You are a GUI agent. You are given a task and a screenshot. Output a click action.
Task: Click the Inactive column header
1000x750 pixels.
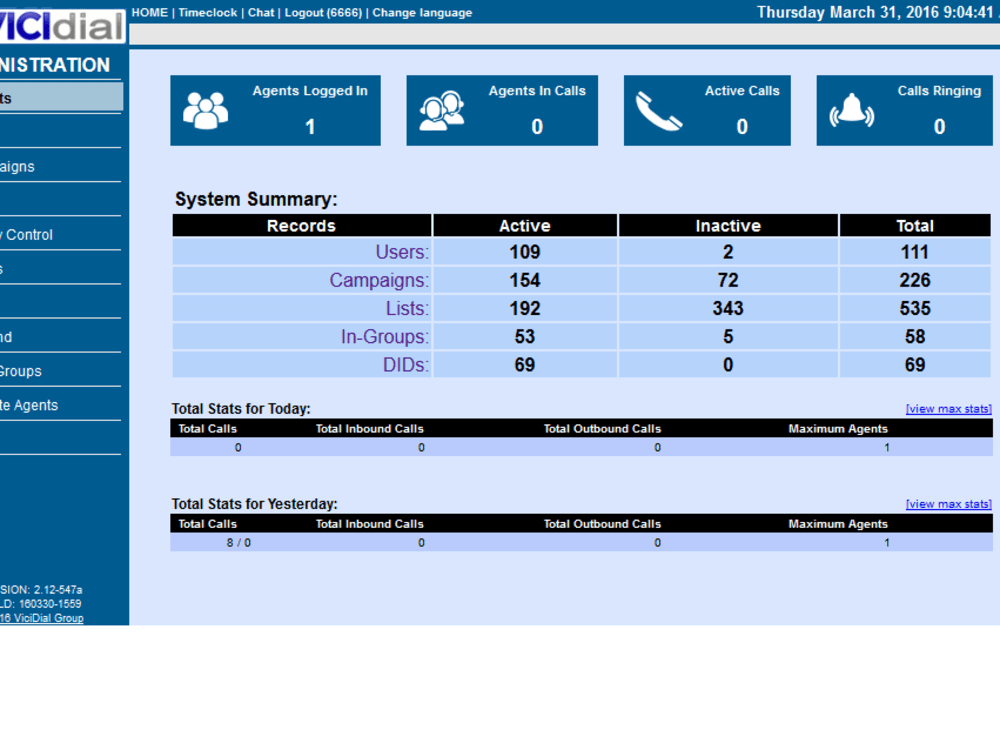click(728, 226)
